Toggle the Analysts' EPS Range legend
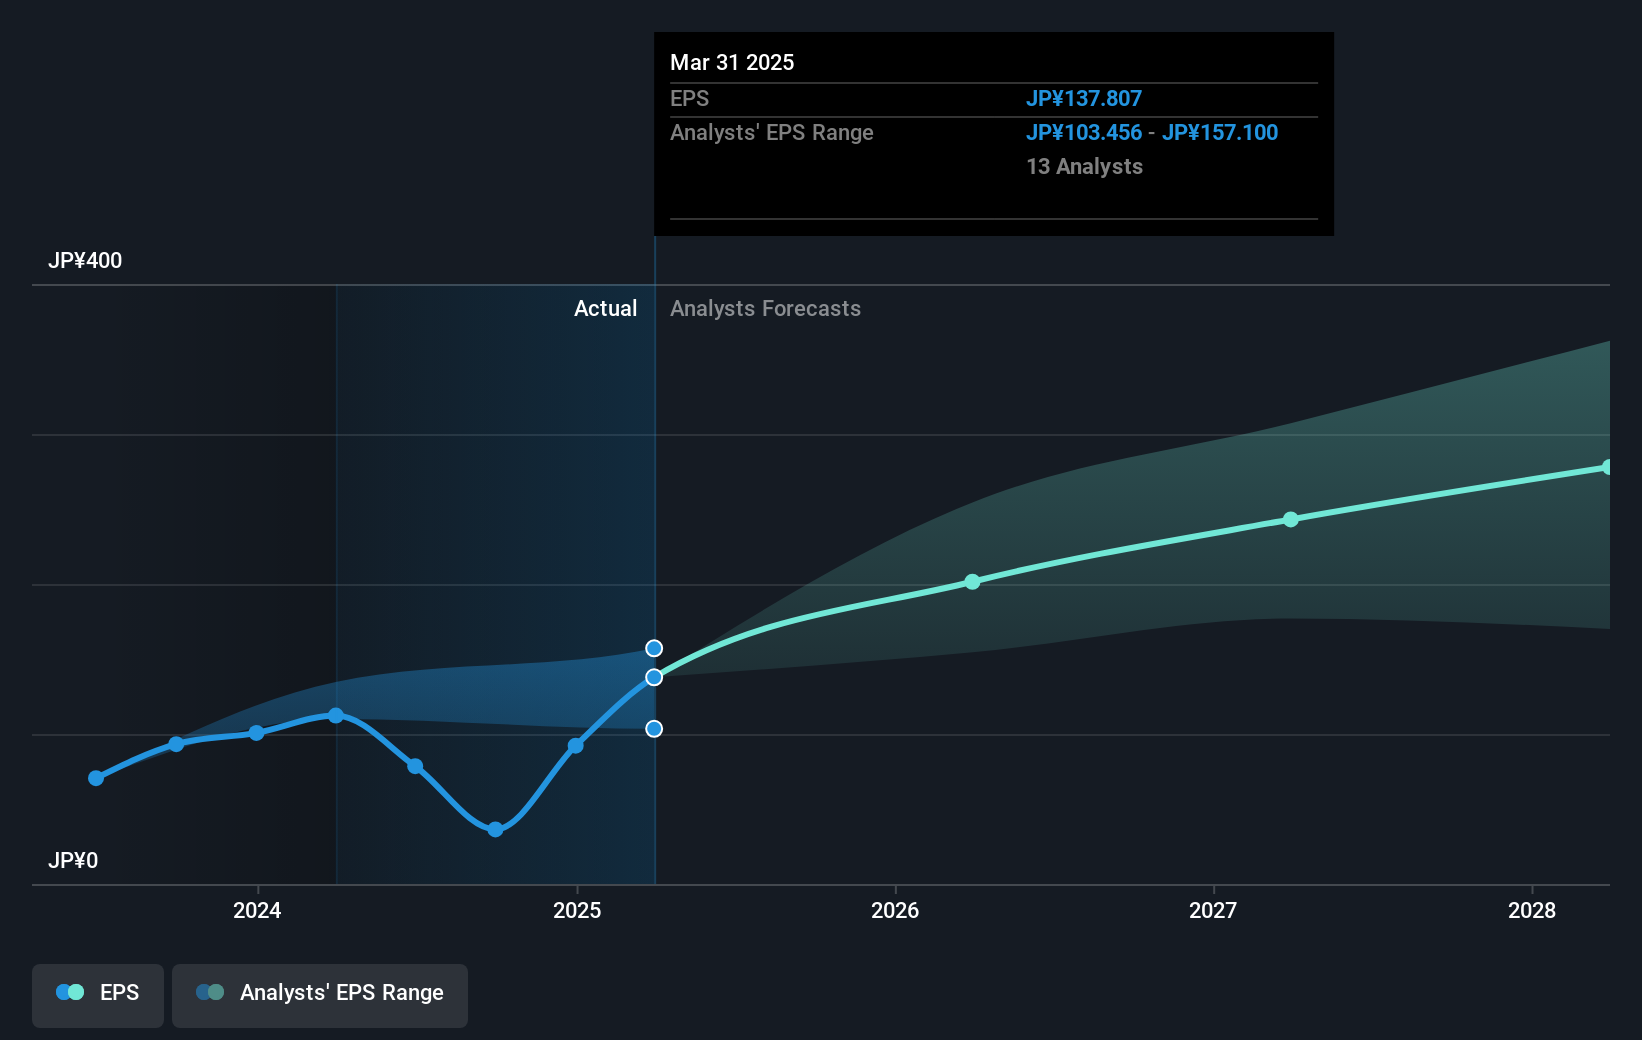Screen dimensions: 1642x1040 click(320, 995)
